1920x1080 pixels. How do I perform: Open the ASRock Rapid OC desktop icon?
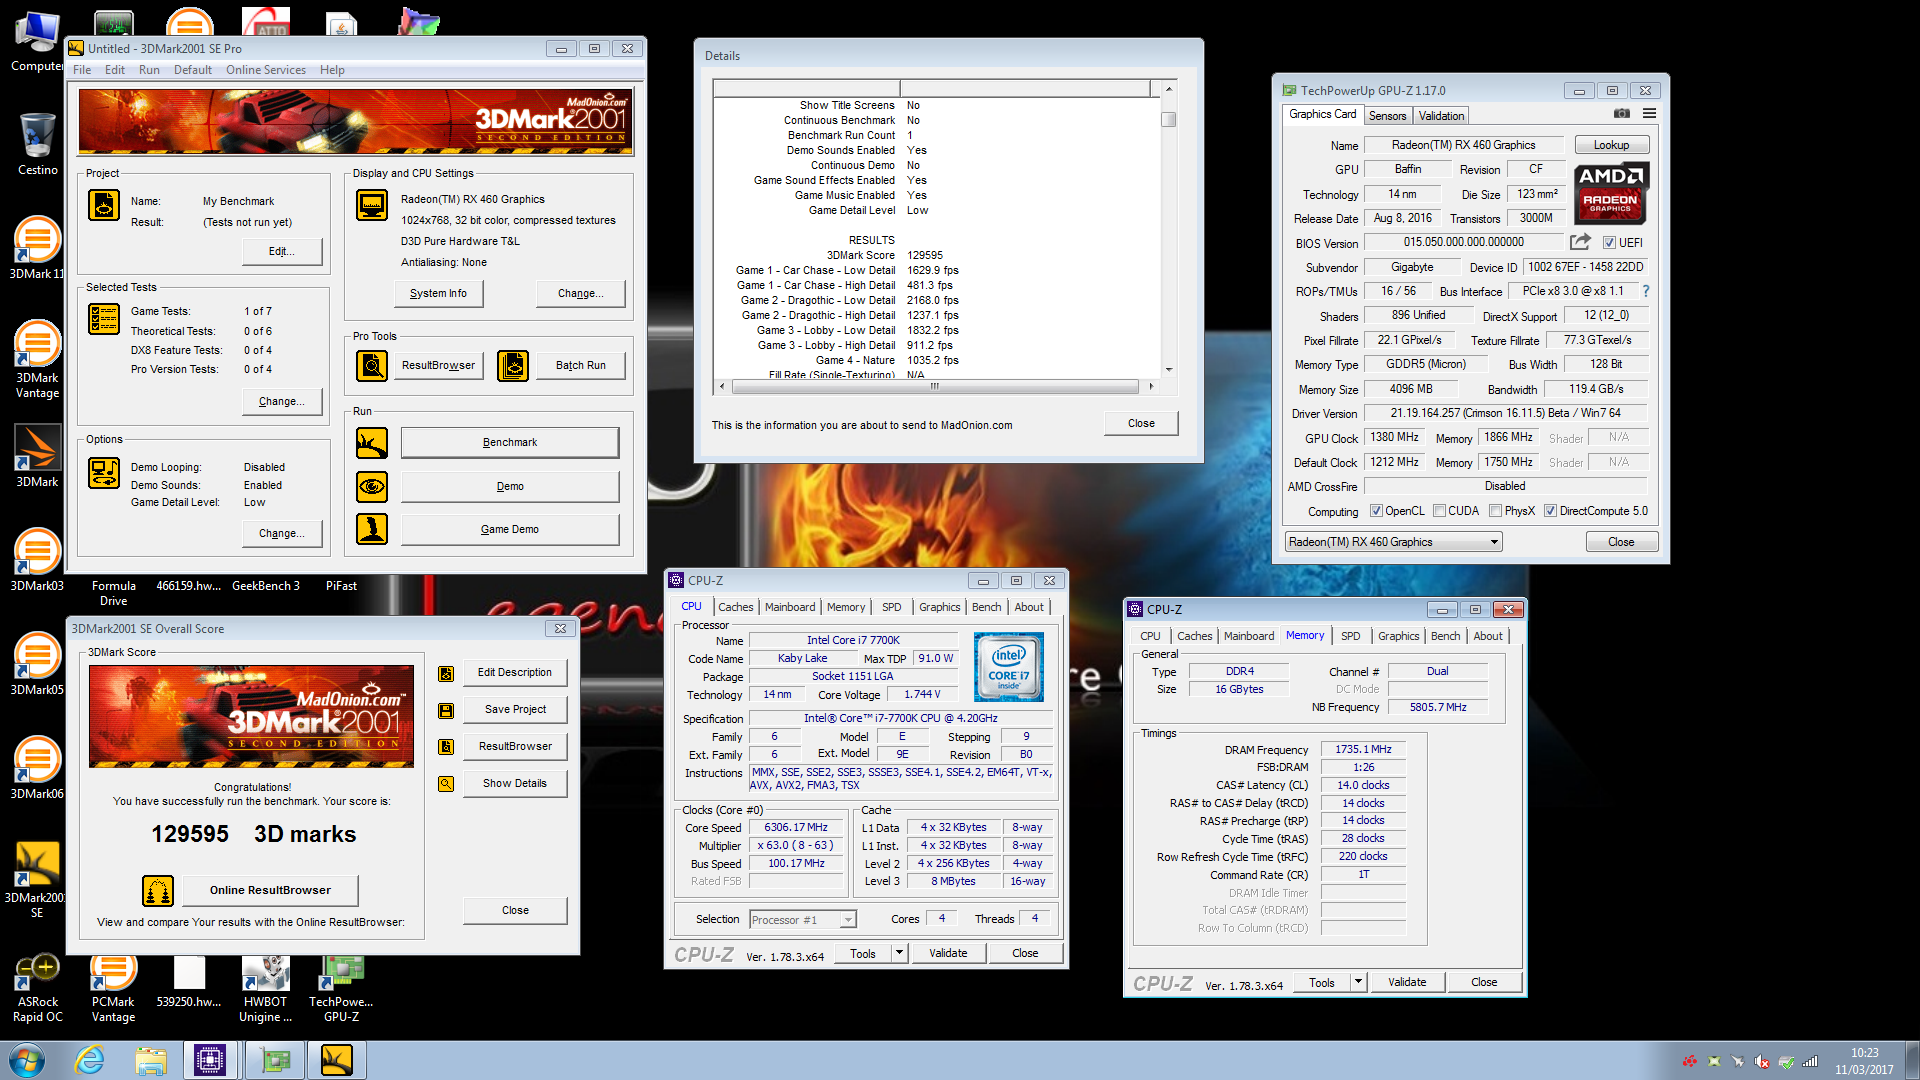37,988
